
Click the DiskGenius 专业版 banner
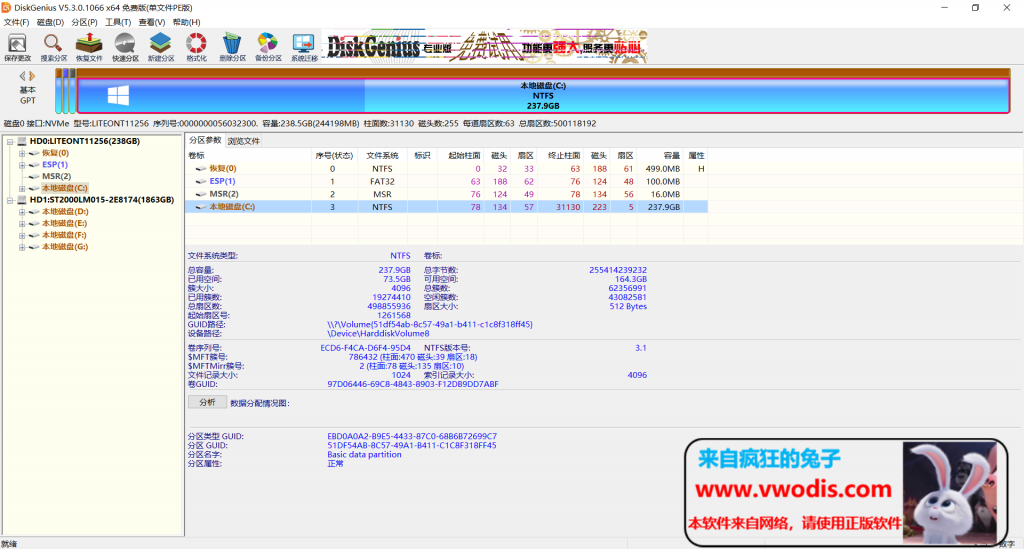tap(487, 46)
